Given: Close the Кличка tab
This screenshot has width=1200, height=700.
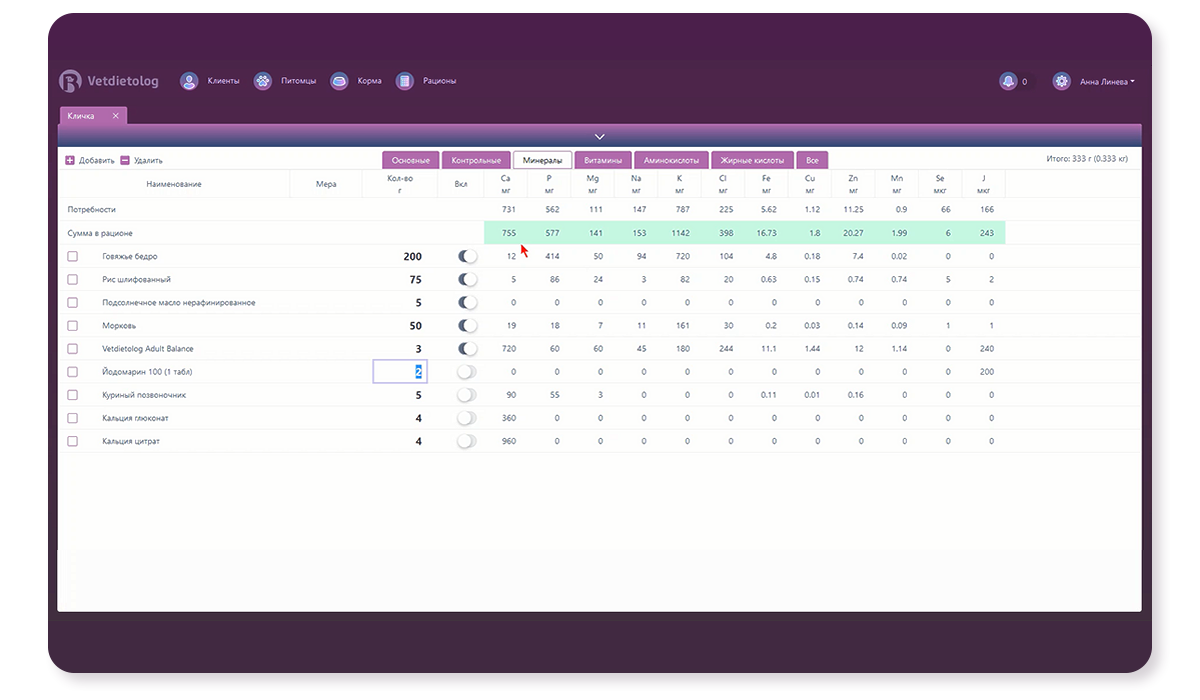Looking at the screenshot, I should (x=115, y=116).
